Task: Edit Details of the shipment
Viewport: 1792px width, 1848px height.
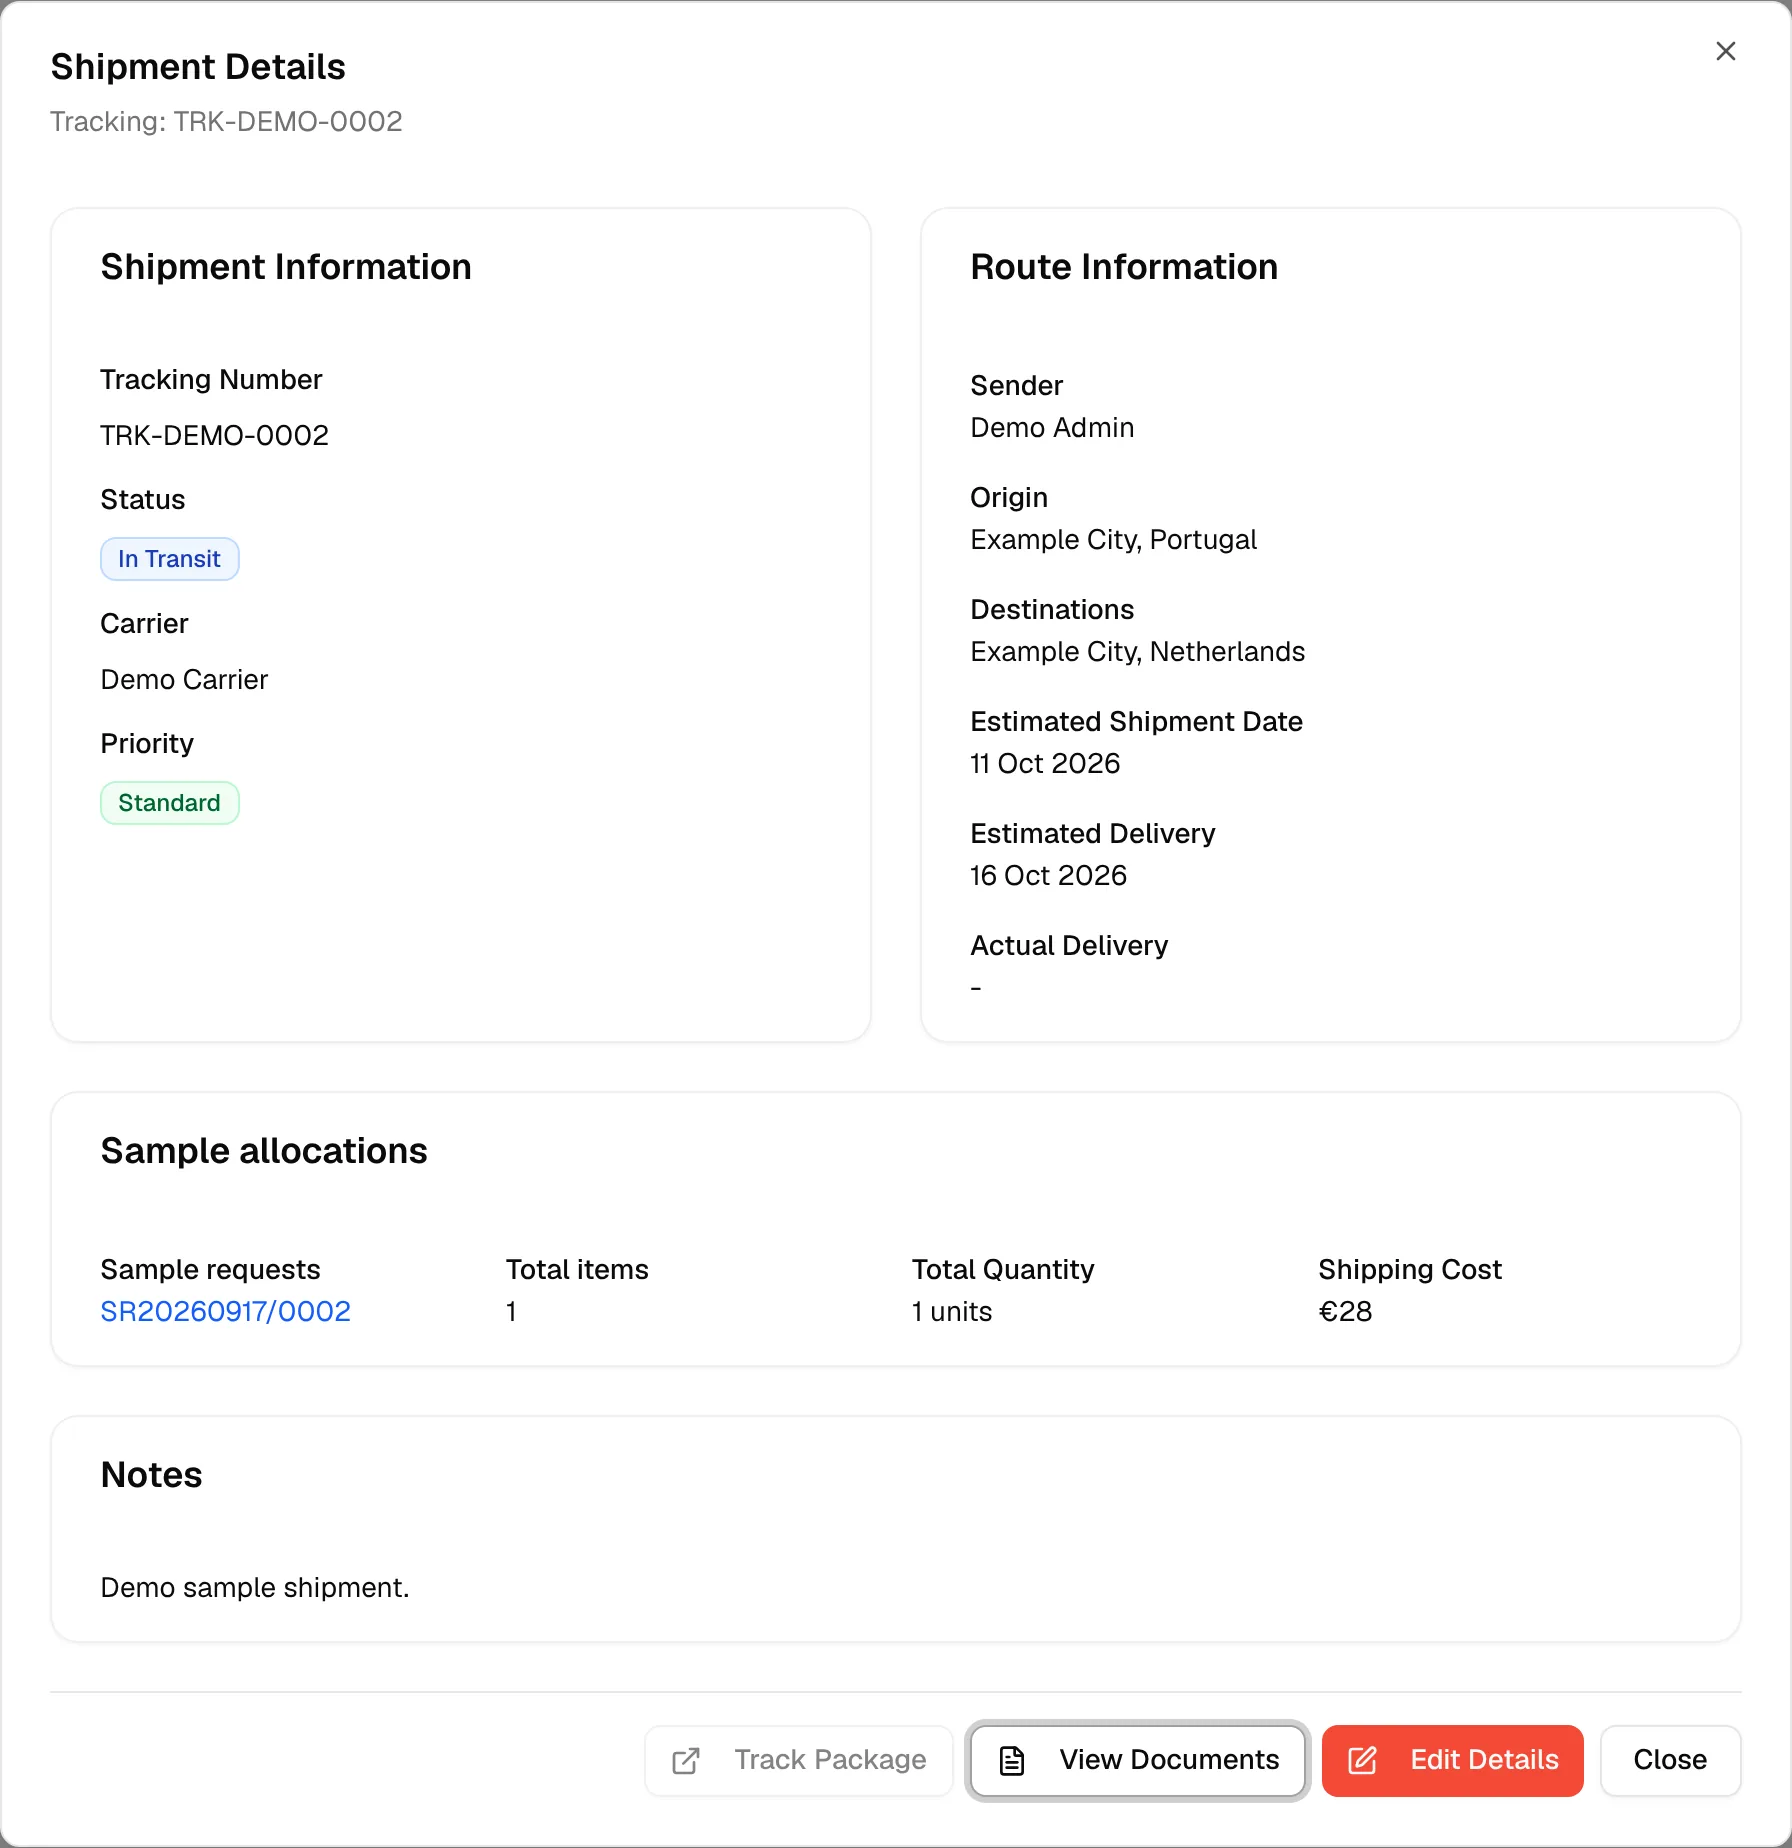Action: (x=1452, y=1760)
